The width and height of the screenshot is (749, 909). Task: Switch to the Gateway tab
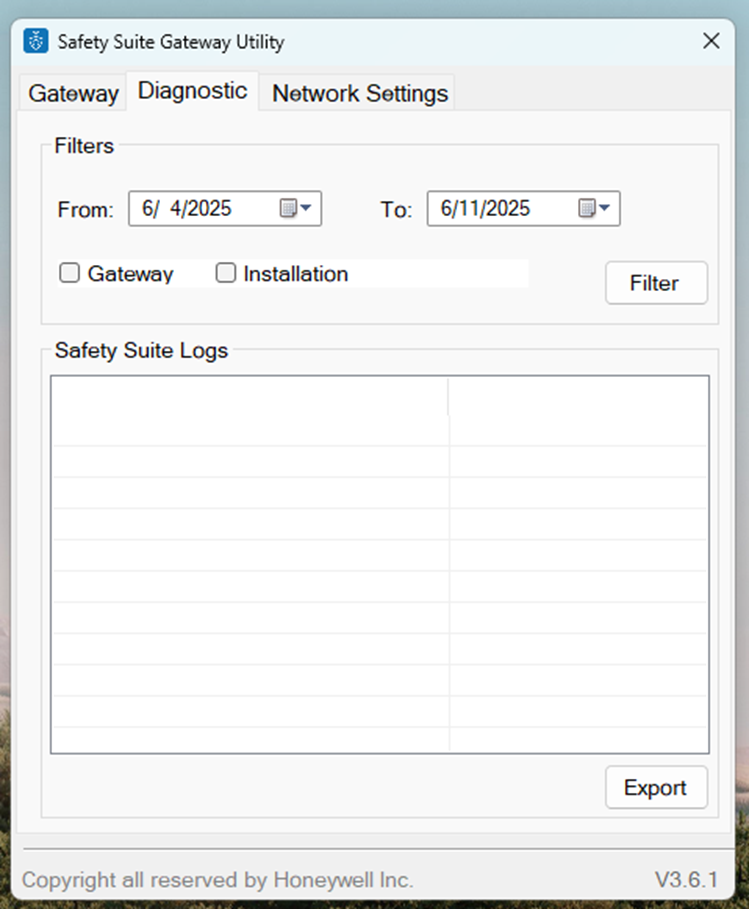click(x=73, y=93)
